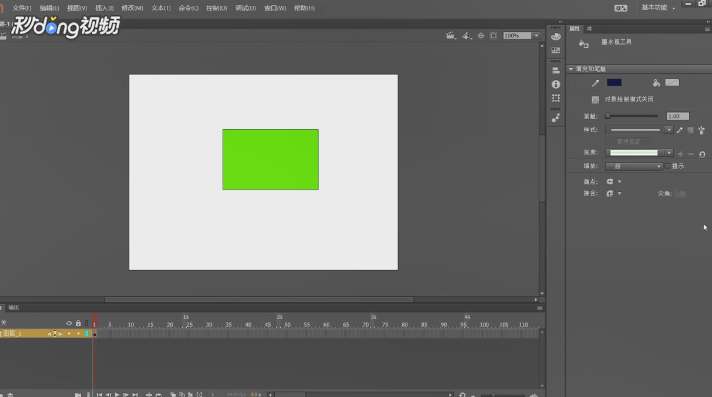Open the 缩放 scale dropdown
Viewport: 712px width, 397px height.
pos(634,166)
